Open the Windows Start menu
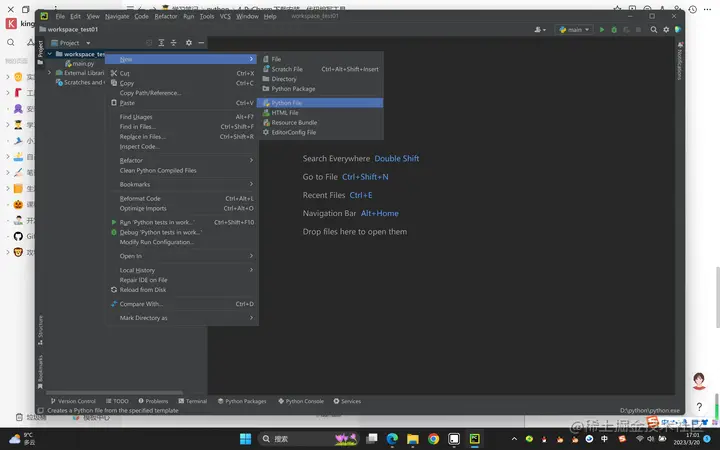Screen dimensions: 720x450 coord(246,439)
